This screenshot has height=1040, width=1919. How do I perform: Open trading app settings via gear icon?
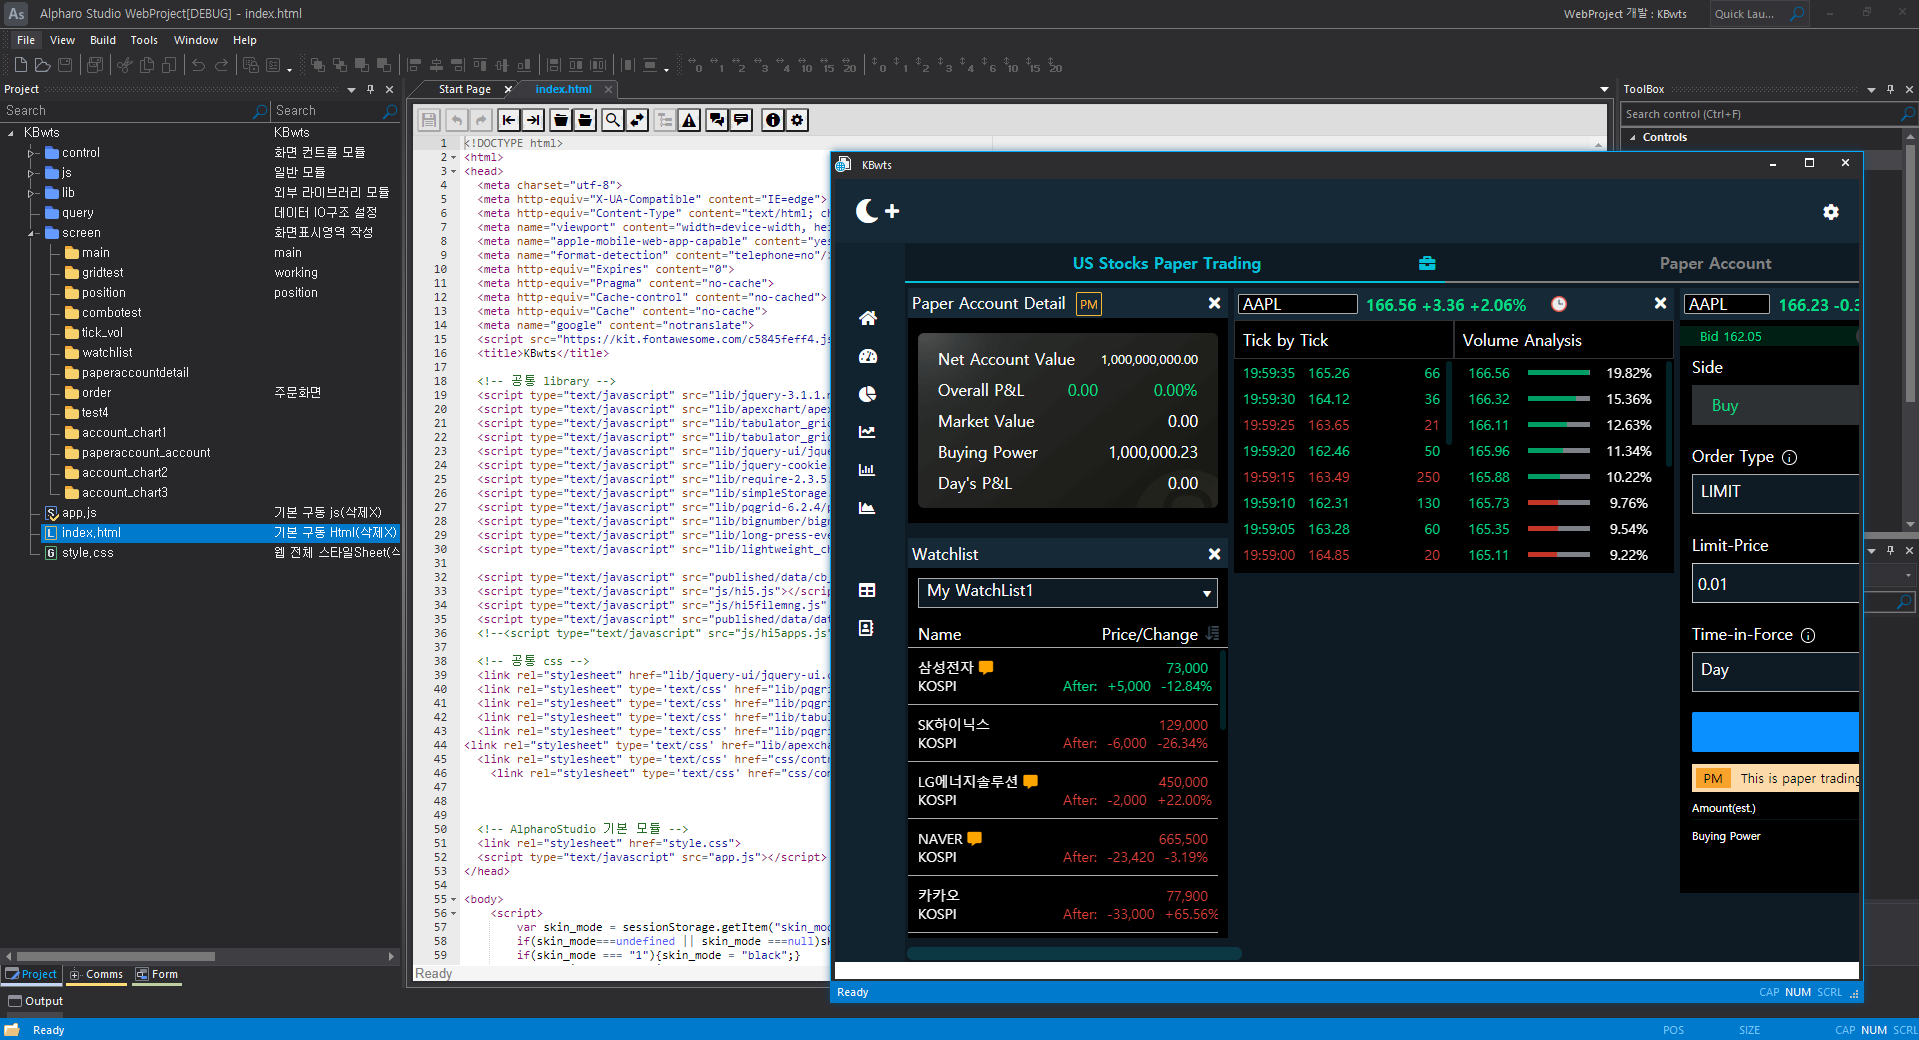tap(1831, 211)
